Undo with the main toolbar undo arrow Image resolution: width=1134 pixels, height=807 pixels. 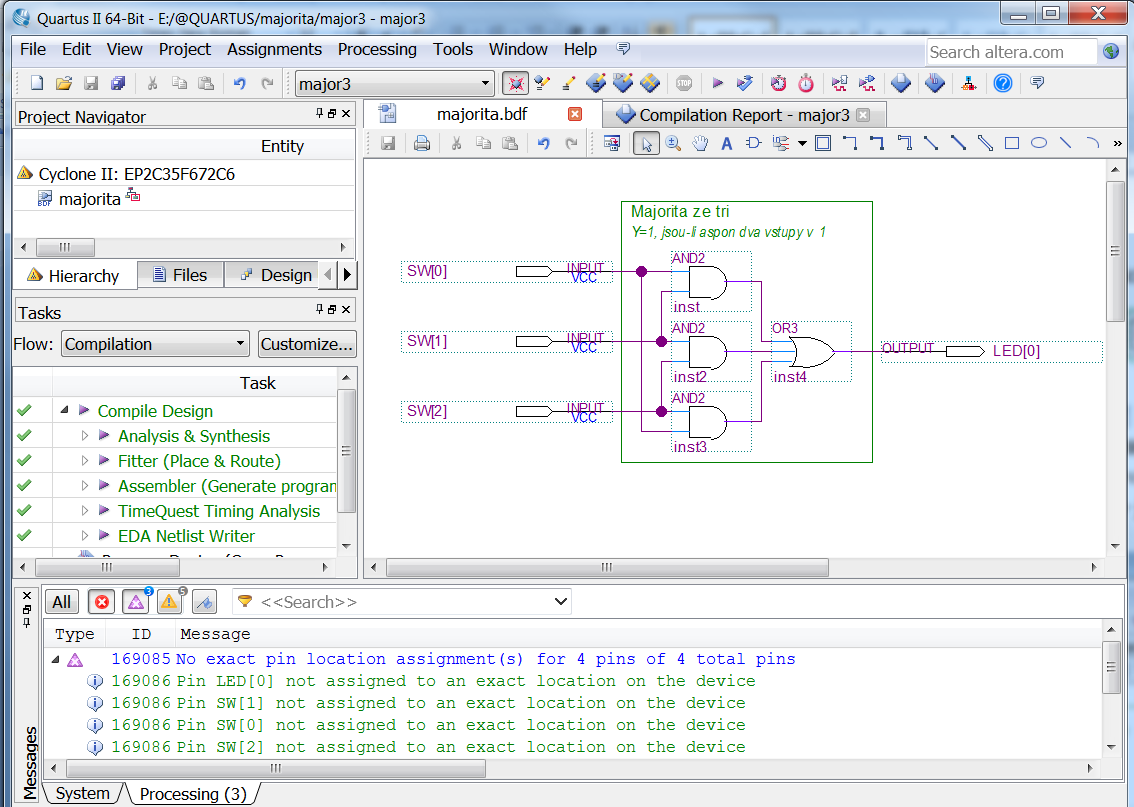click(x=240, y=83)
